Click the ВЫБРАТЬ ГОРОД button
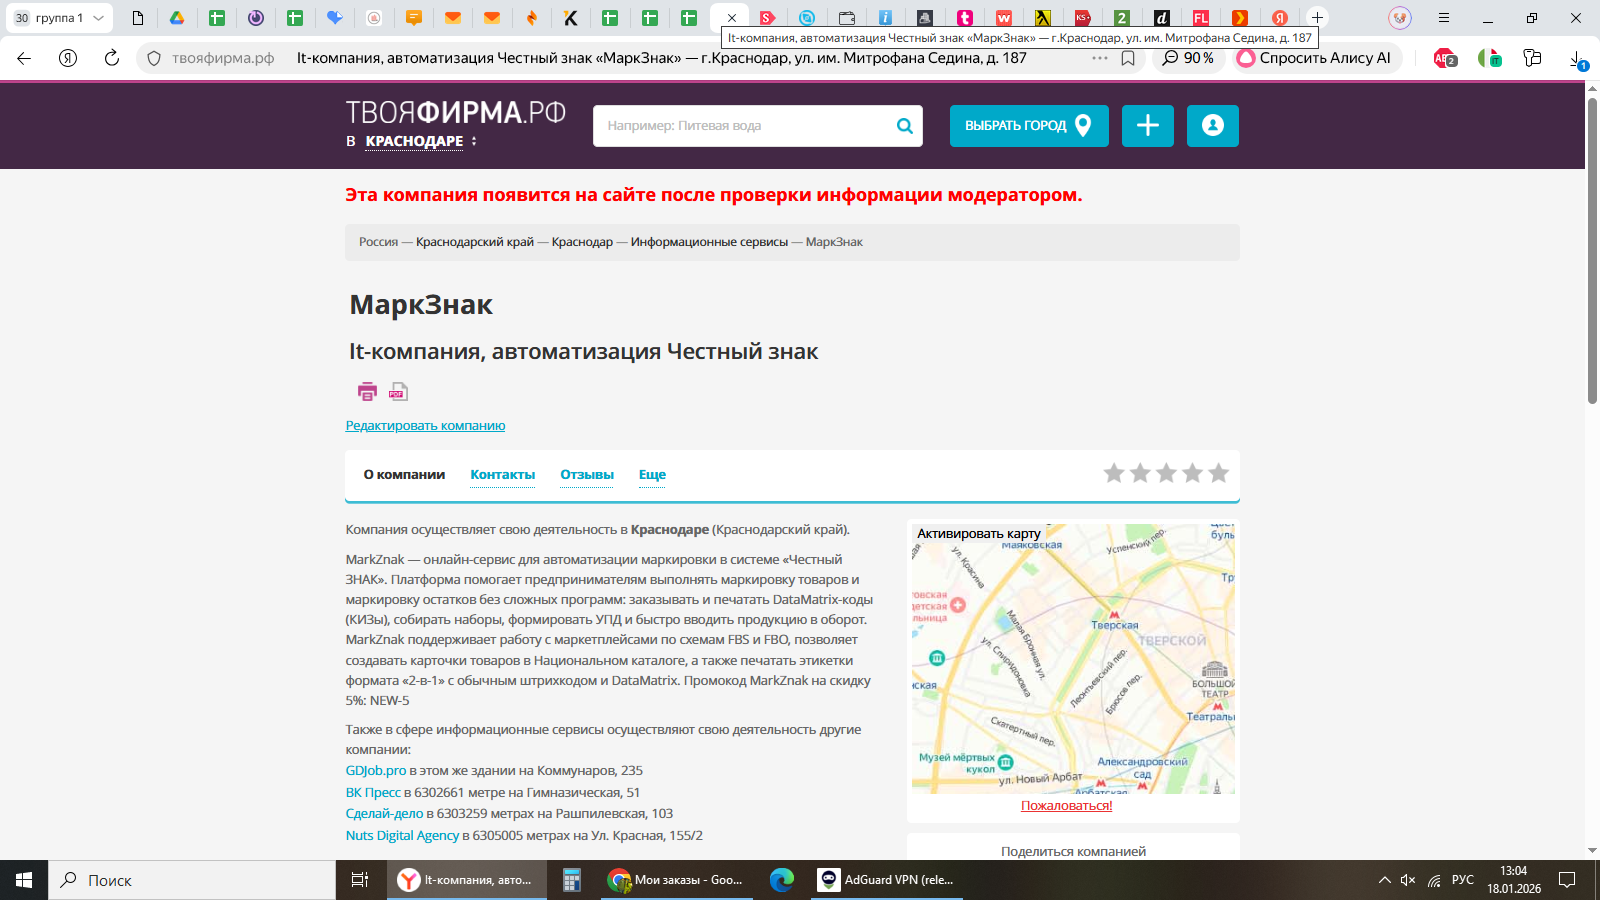The image size is (1600, 900). [1029, 126]
